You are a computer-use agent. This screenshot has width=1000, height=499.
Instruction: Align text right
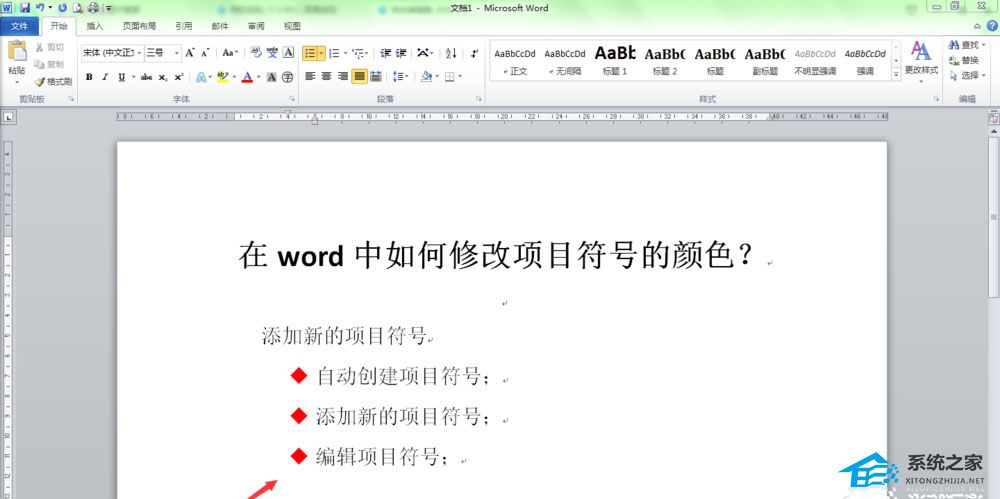pyautogui.click(x=343, y=77)
